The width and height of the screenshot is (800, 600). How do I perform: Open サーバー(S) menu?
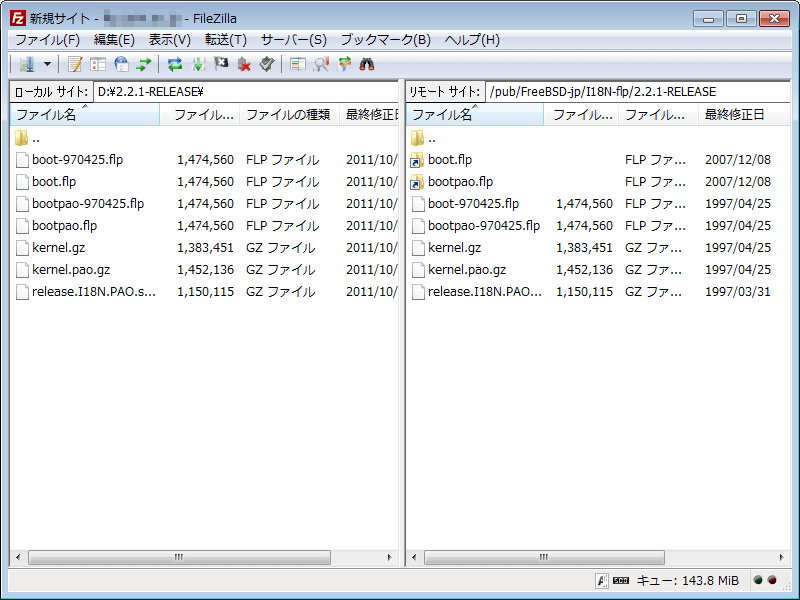click(293, 40)
